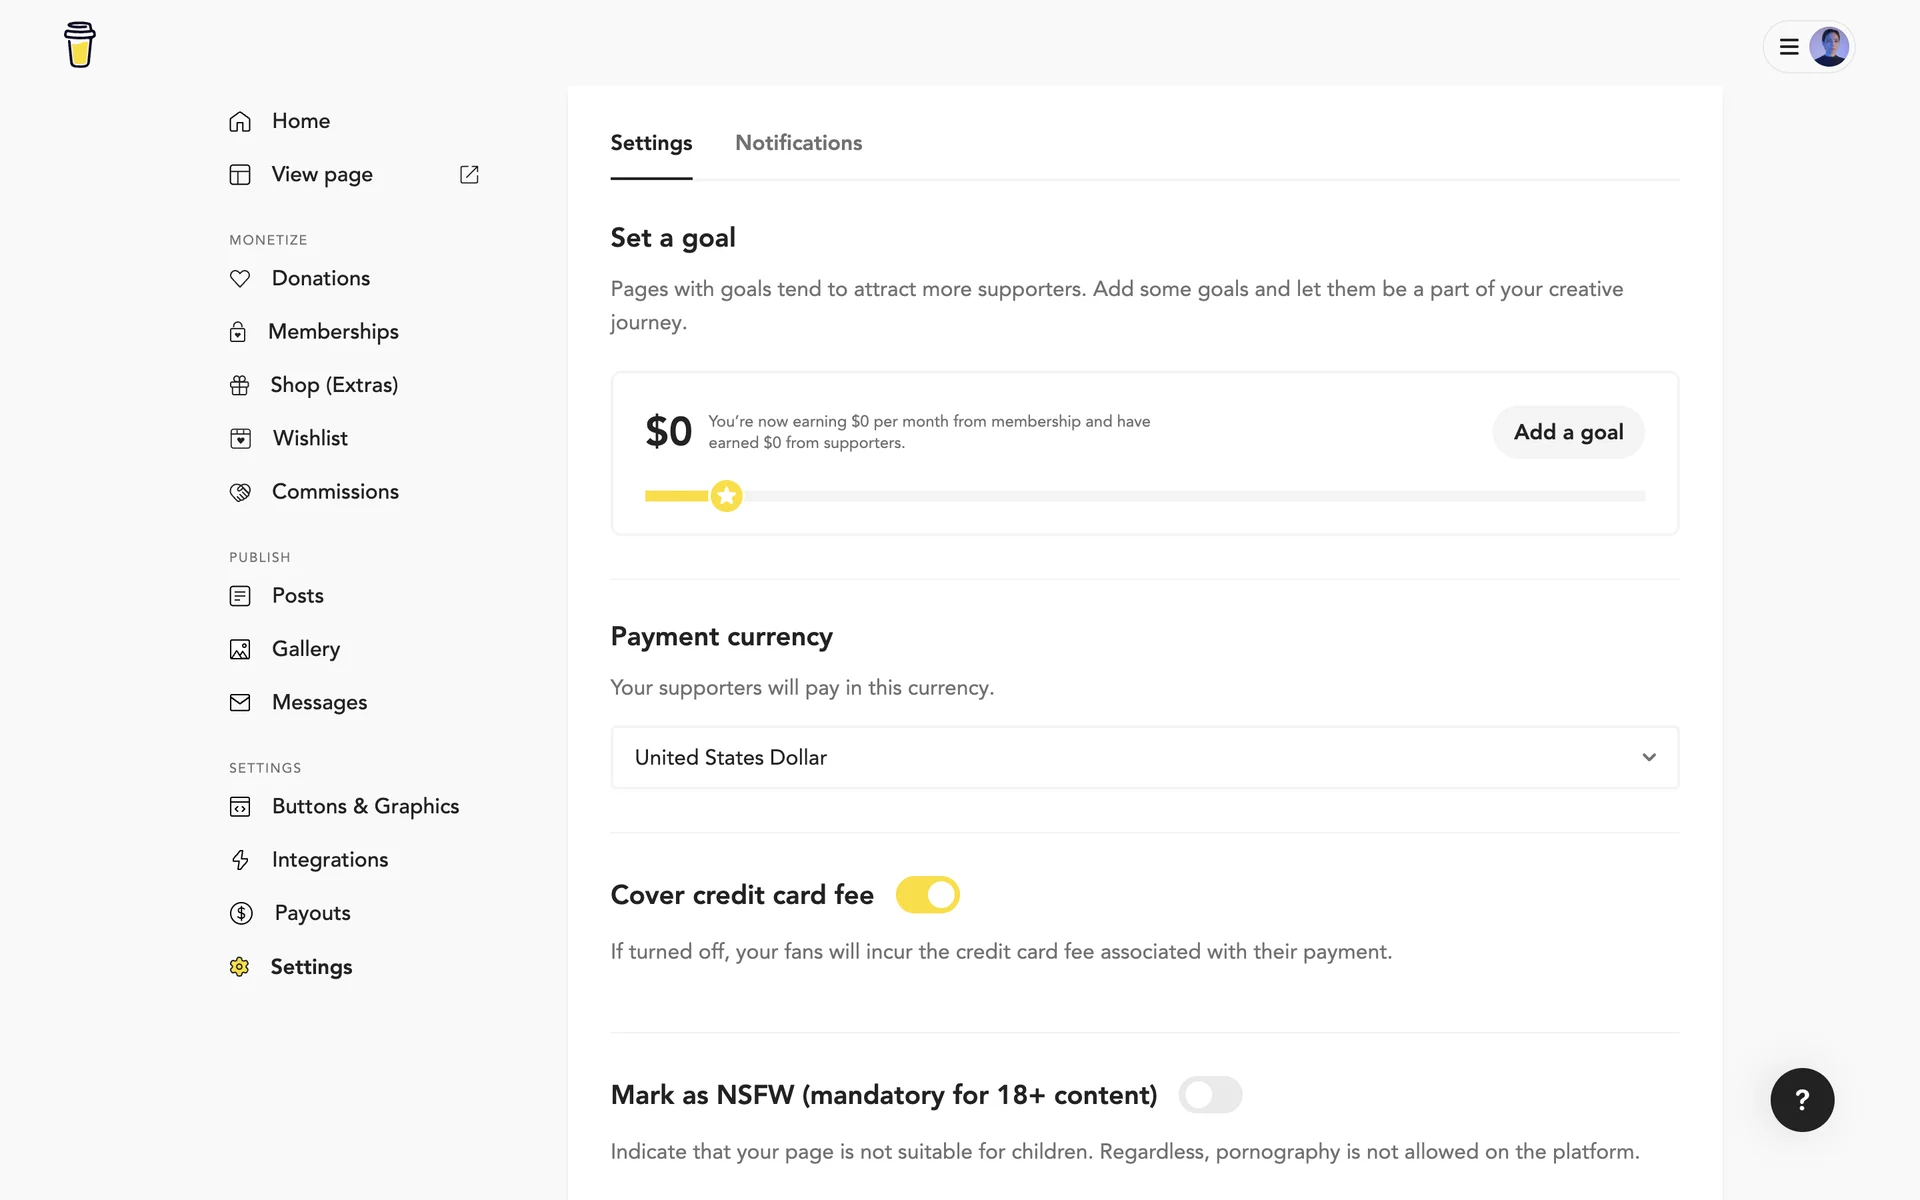Open the external link icon beside View page

point(469,175)
